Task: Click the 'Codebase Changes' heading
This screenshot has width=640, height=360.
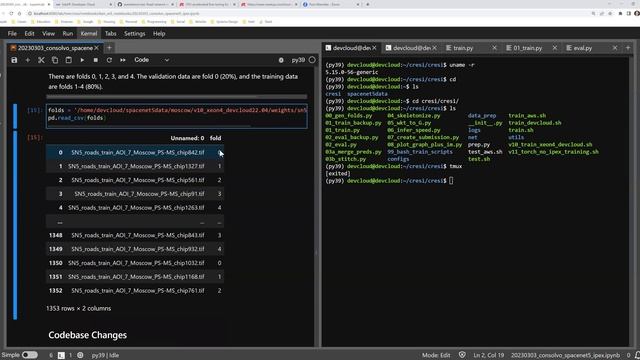Action: [87, 335]
